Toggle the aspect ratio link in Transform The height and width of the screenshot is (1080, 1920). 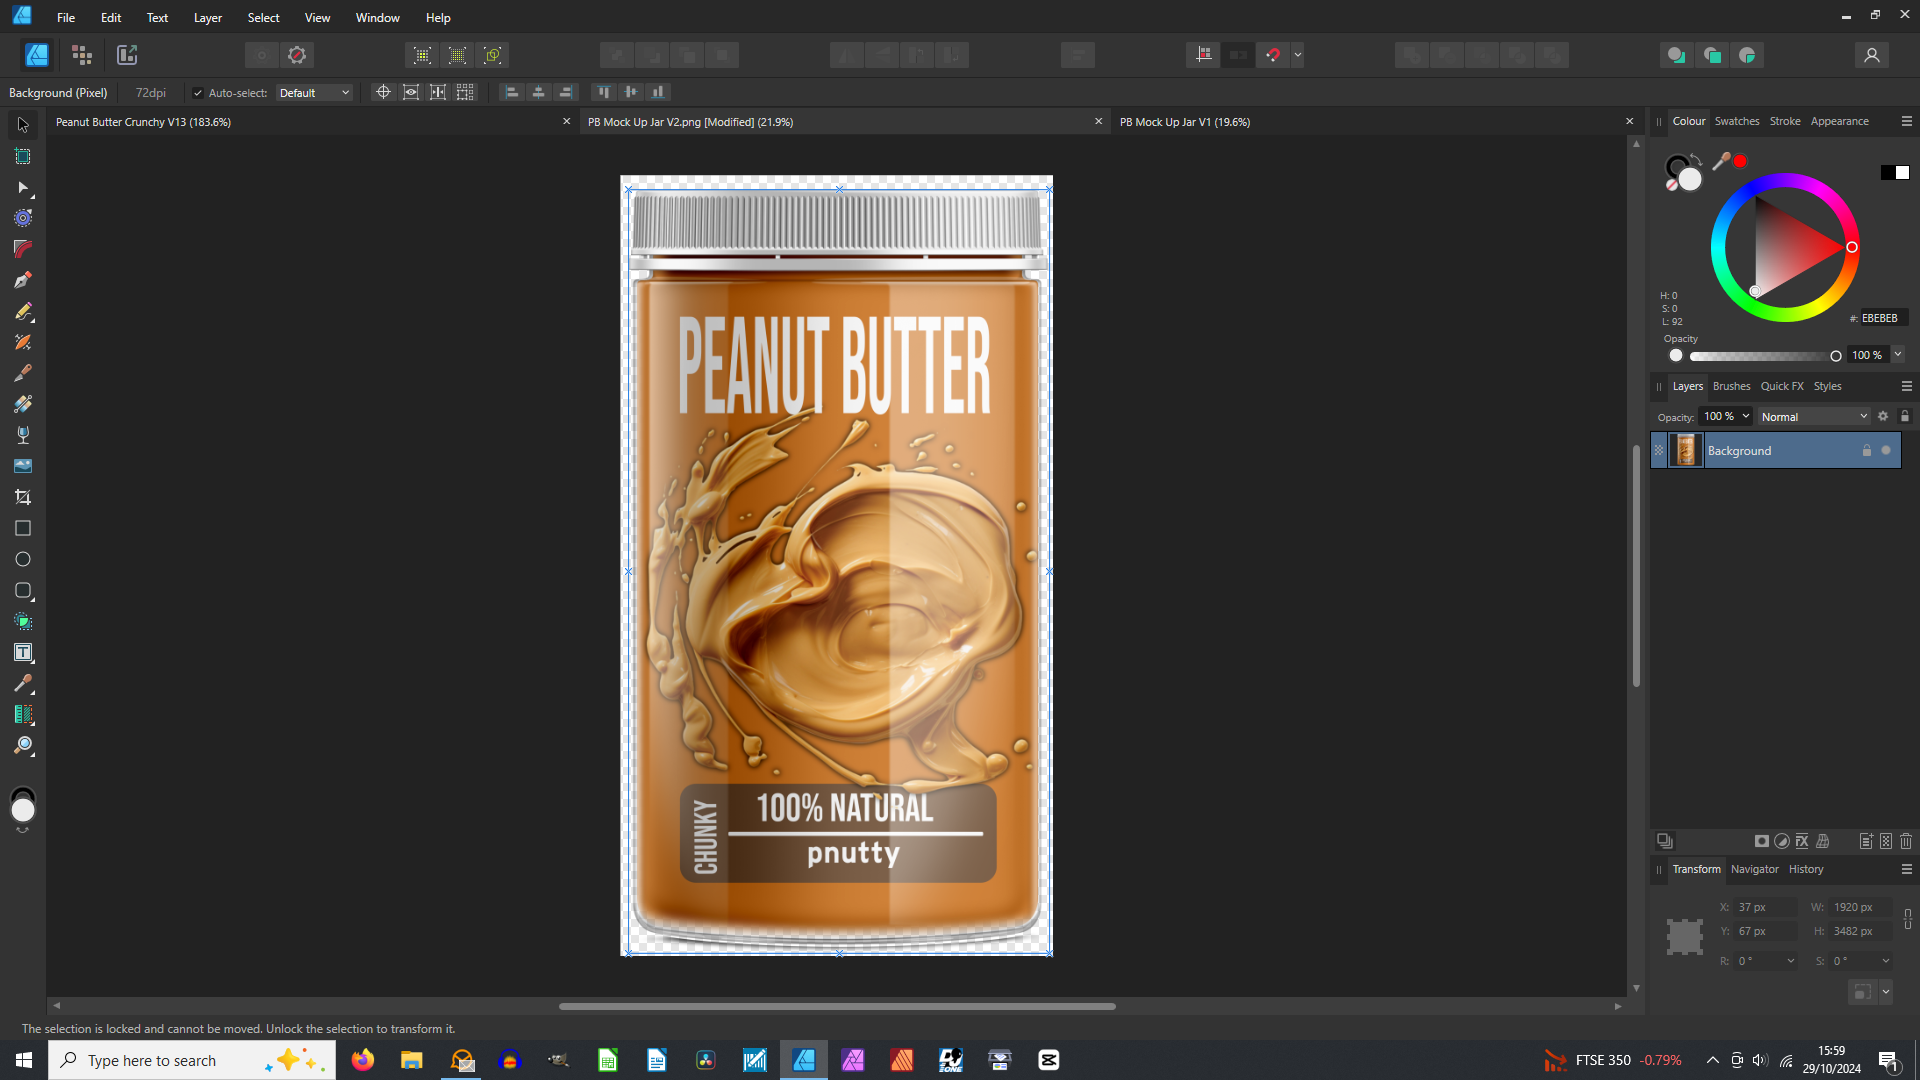pos(1908,919)
